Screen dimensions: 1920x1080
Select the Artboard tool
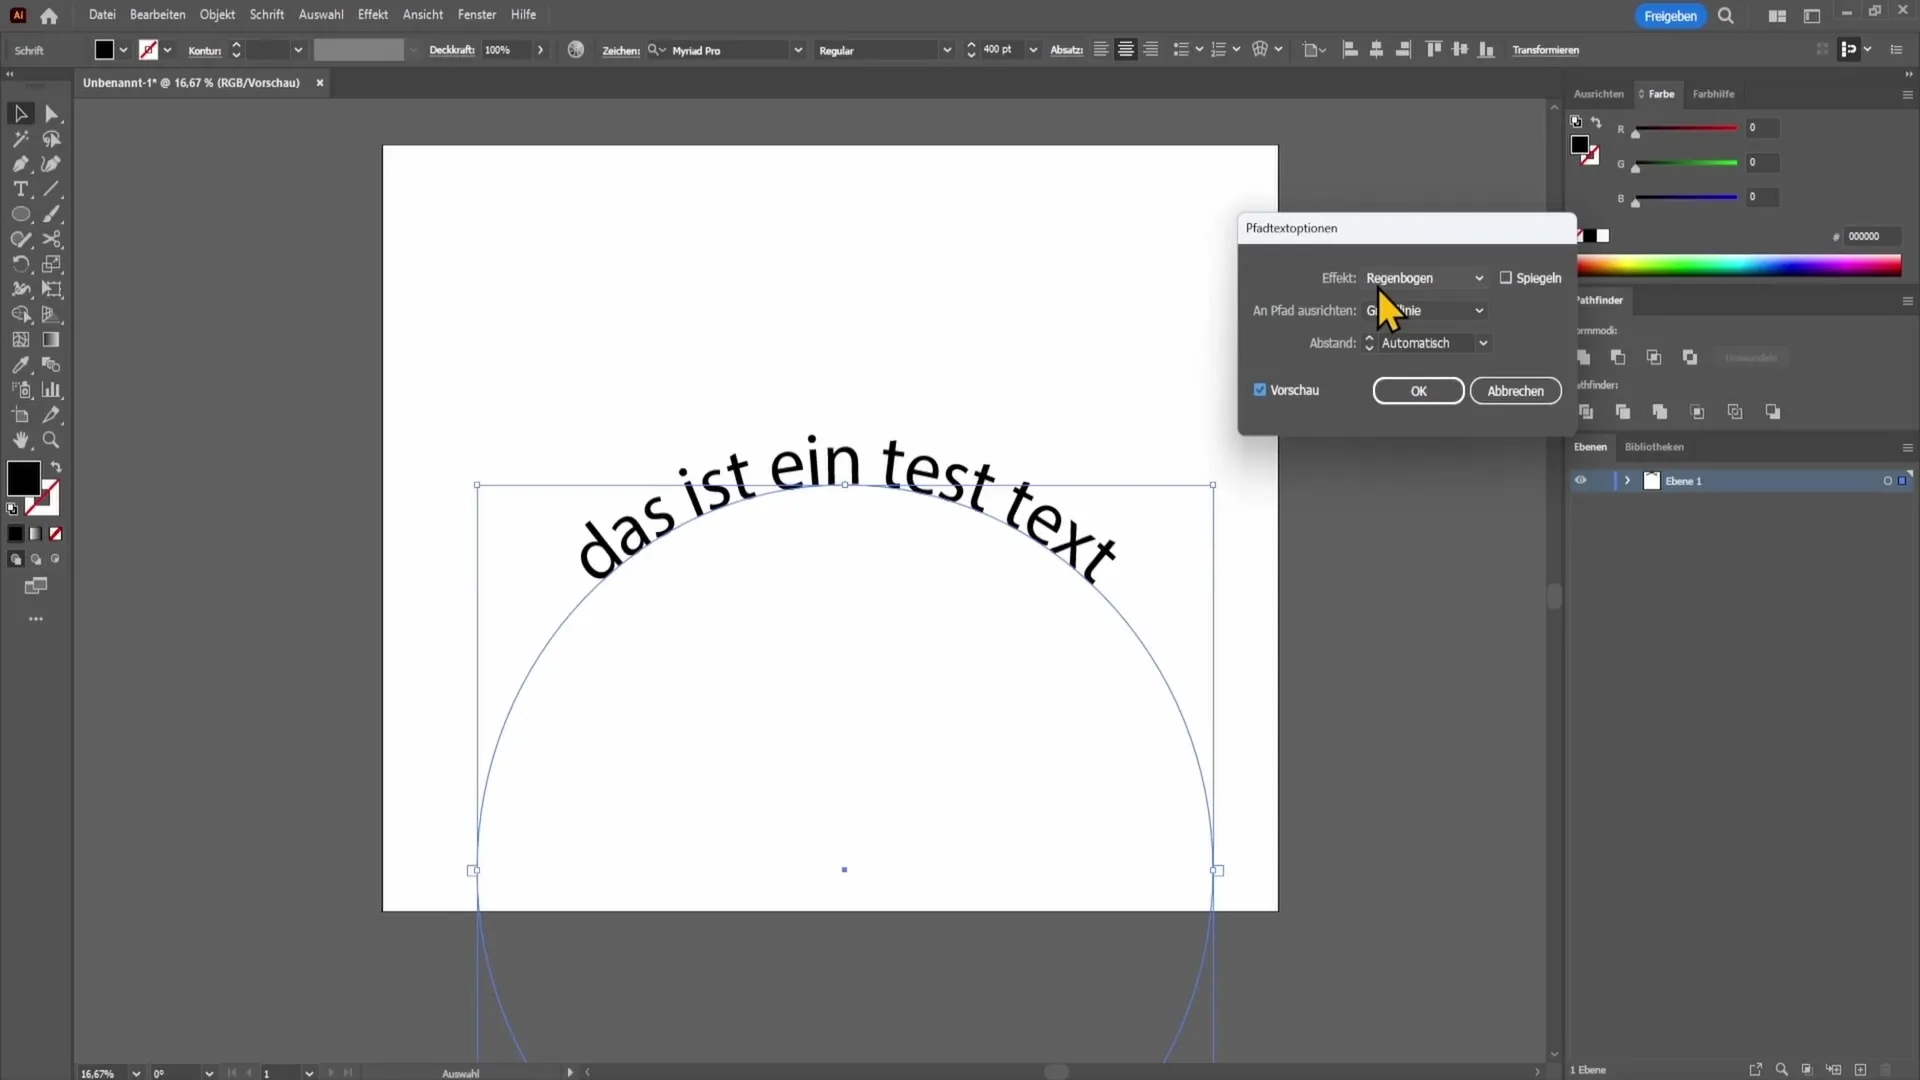click(x=20, y=415)
